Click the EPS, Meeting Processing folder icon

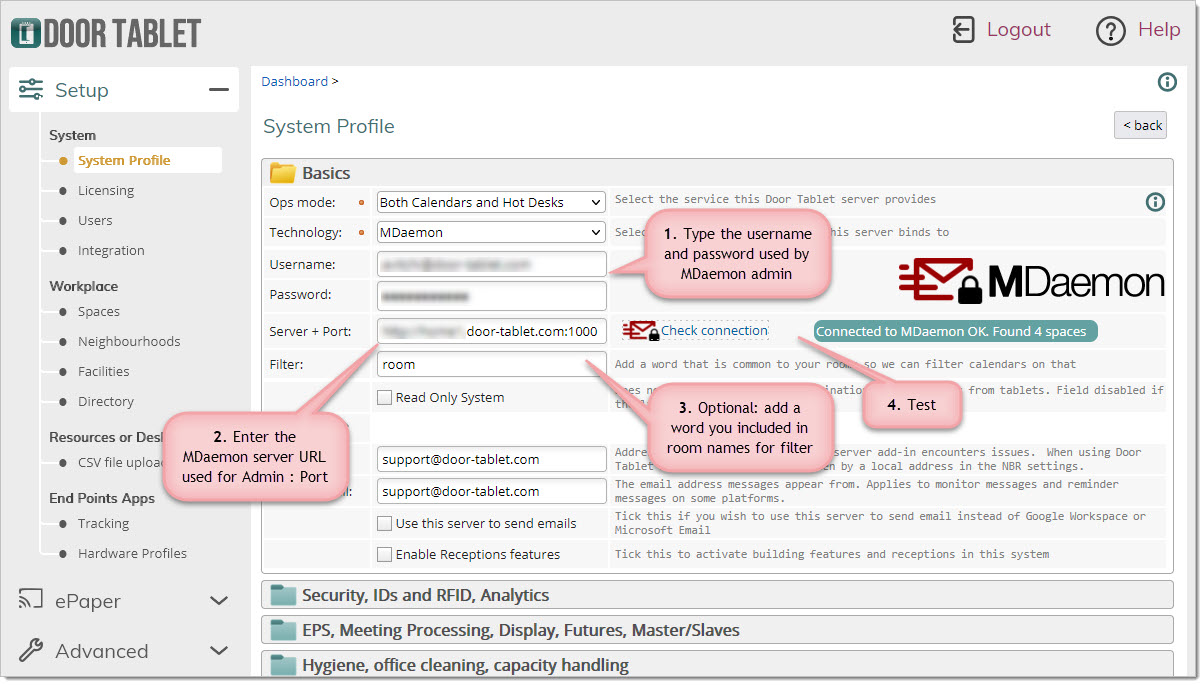285,630
